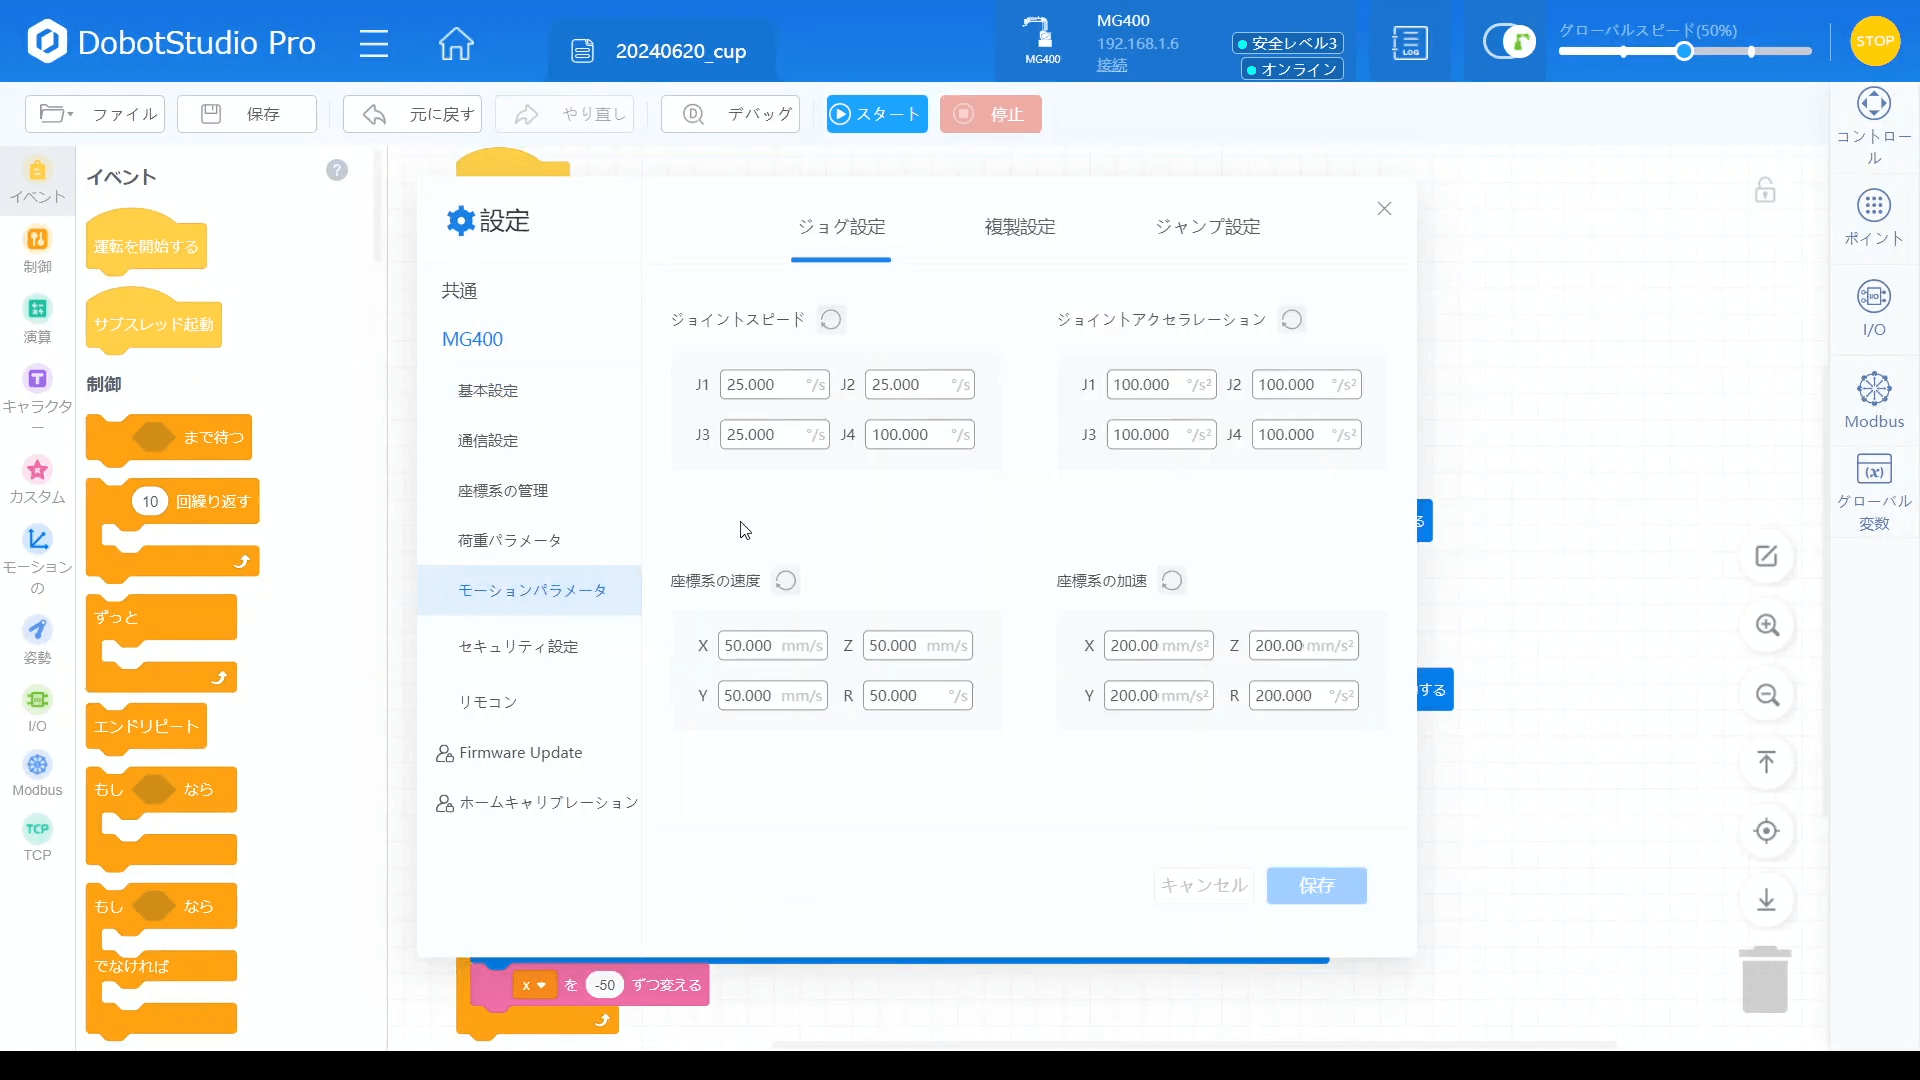Screen dimensions: 1920x1080
Task: Open the log panel in the top bar
Action: [x=1409, y=42]
